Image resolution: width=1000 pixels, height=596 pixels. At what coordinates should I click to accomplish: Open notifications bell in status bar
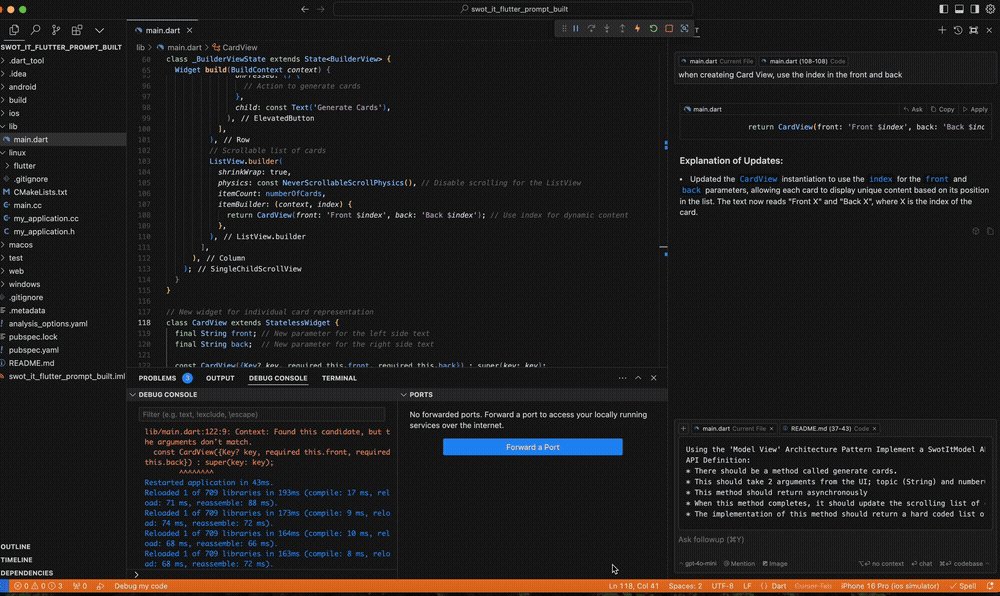990,586
